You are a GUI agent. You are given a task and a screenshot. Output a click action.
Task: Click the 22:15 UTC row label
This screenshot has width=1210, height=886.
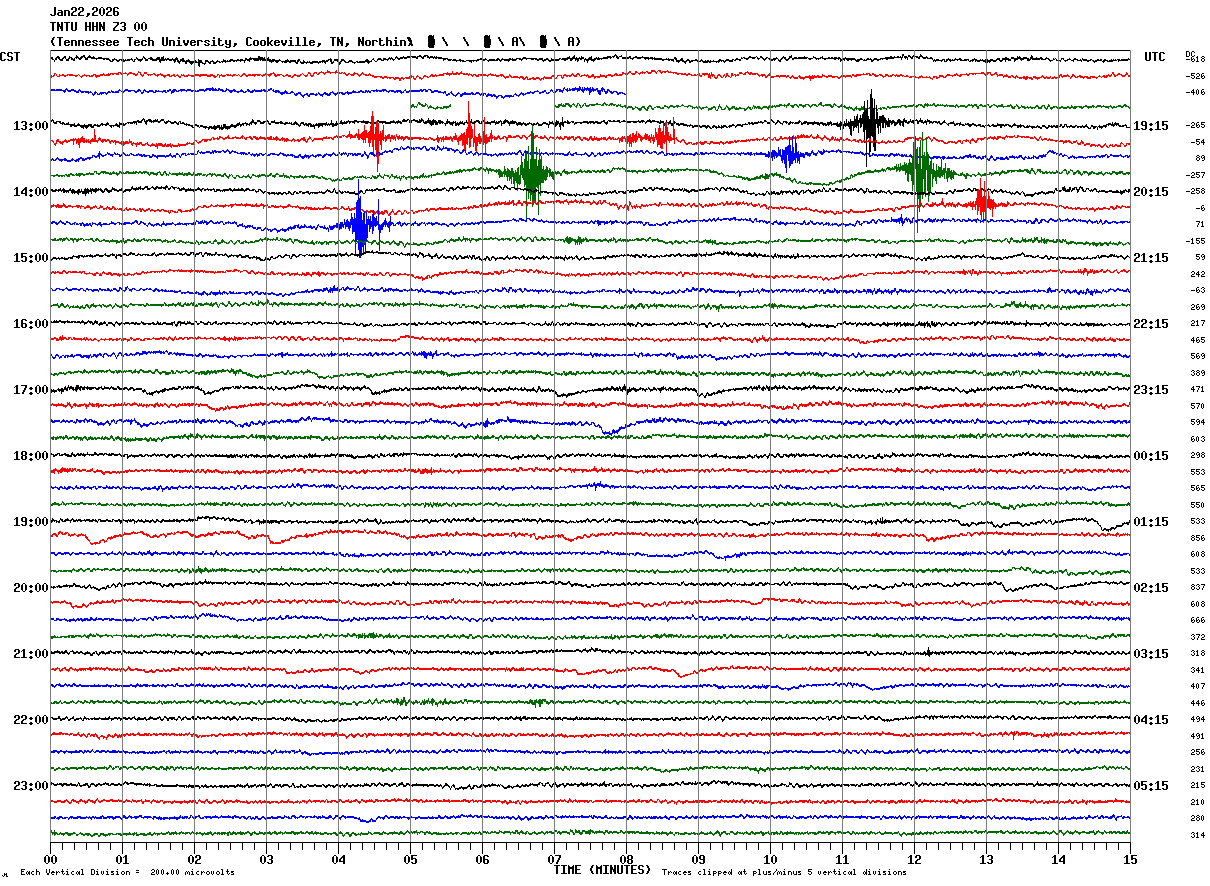tap(1151, 324)
